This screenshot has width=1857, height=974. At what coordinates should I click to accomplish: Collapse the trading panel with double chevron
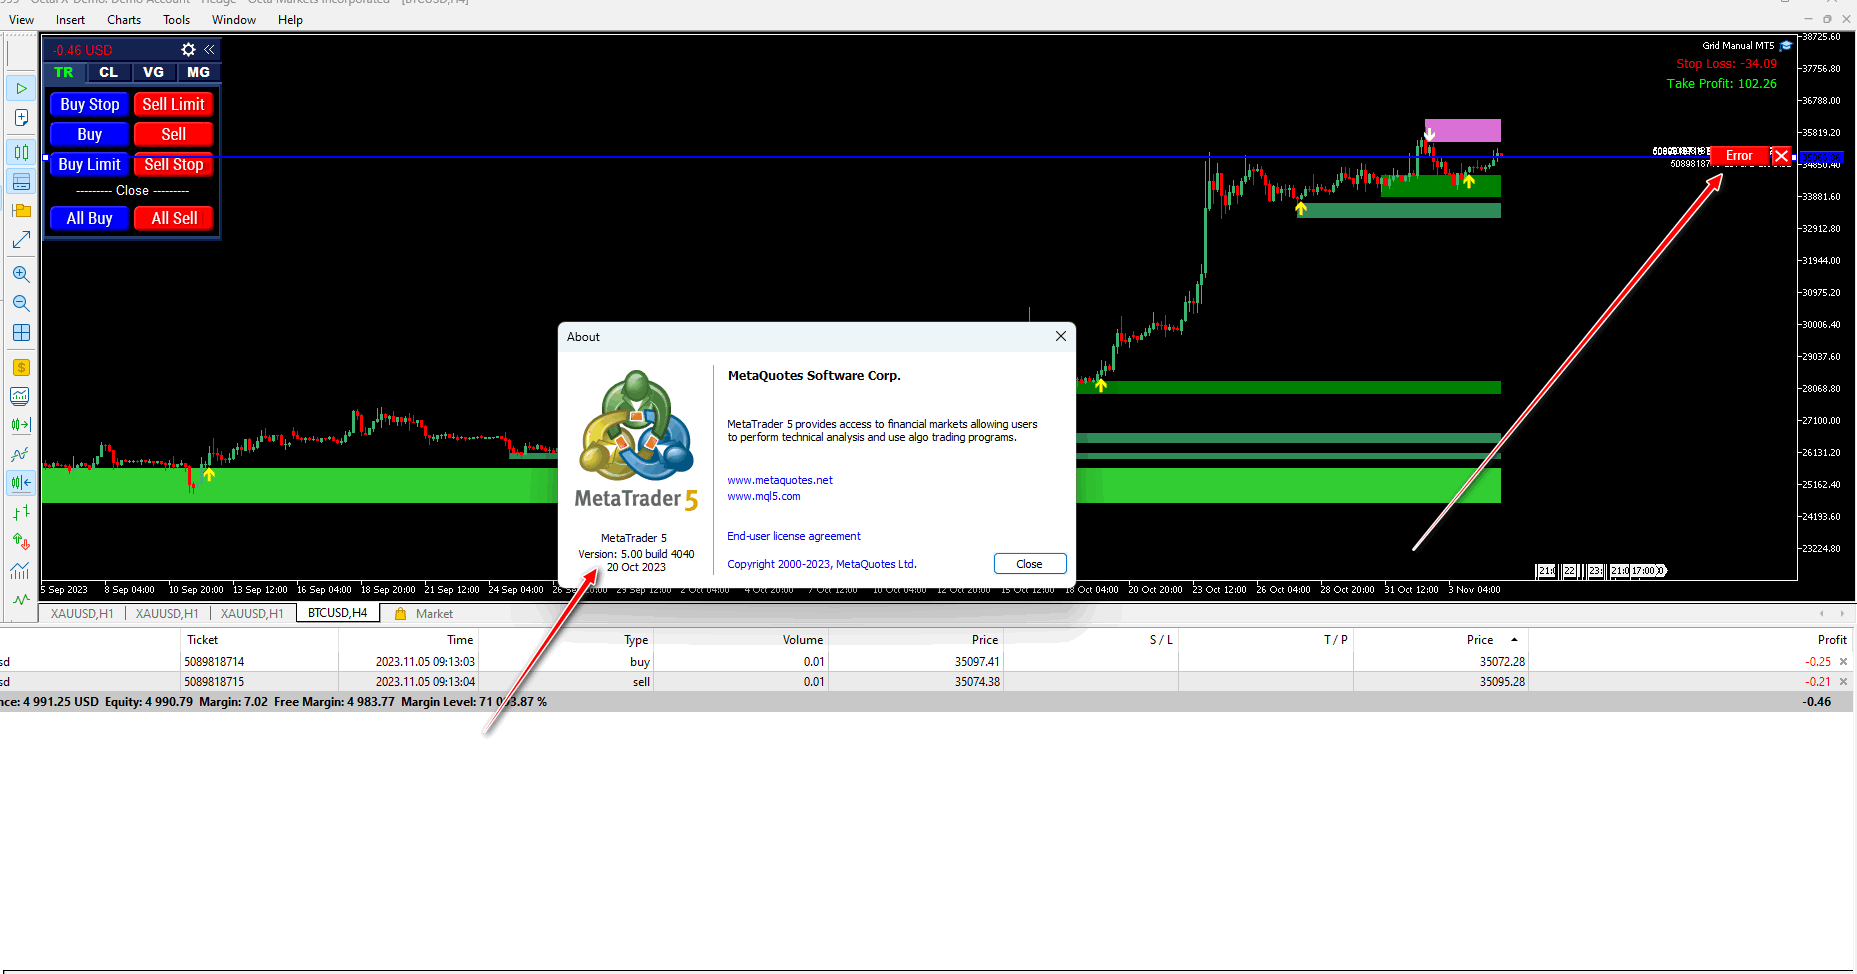click(x=209, y=49)
